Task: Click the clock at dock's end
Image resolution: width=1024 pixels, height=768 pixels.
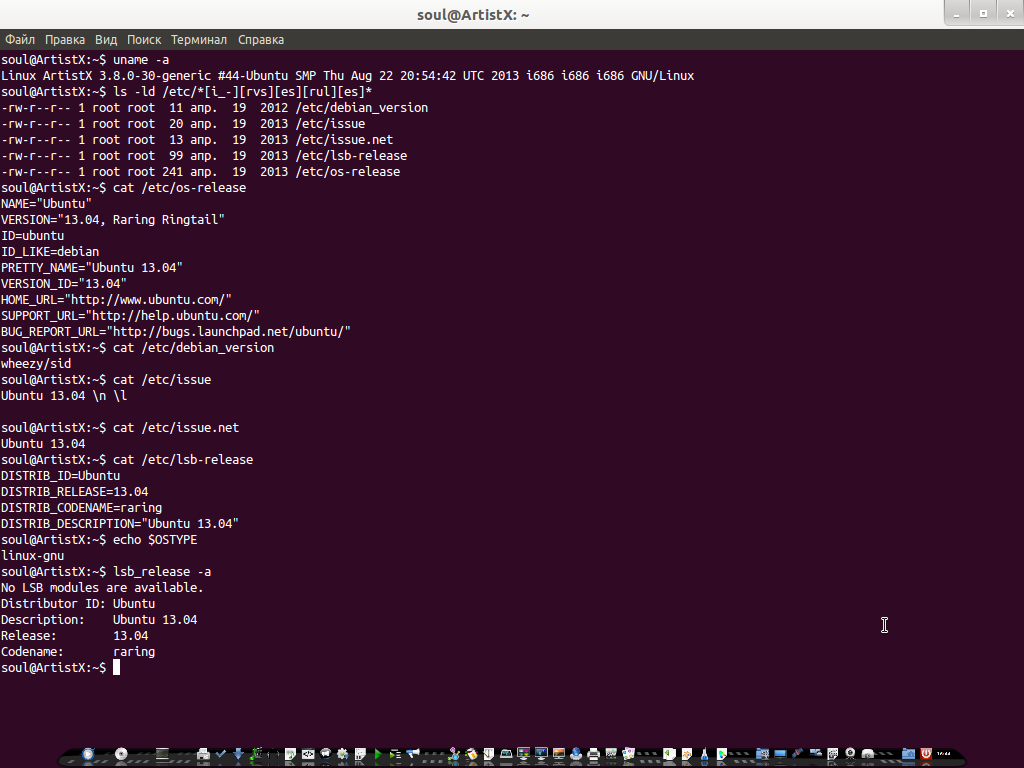Action: 944,754
